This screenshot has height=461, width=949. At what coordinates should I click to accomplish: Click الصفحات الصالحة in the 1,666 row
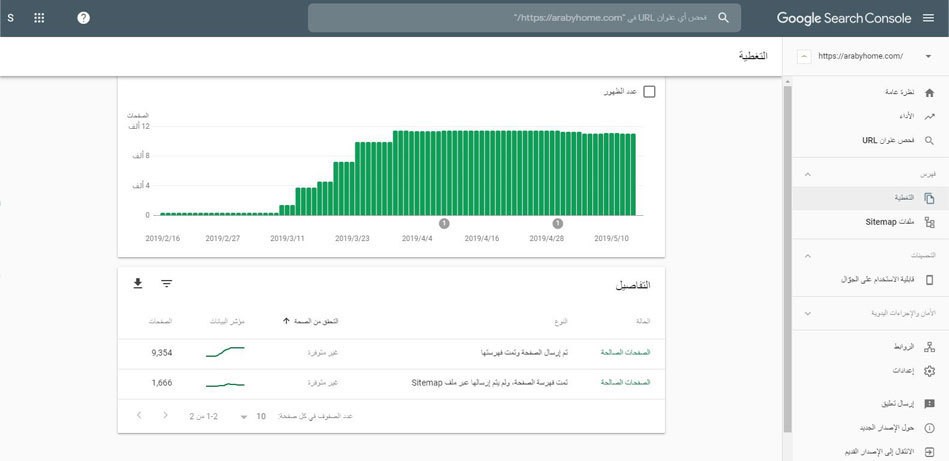click(625, 383)
